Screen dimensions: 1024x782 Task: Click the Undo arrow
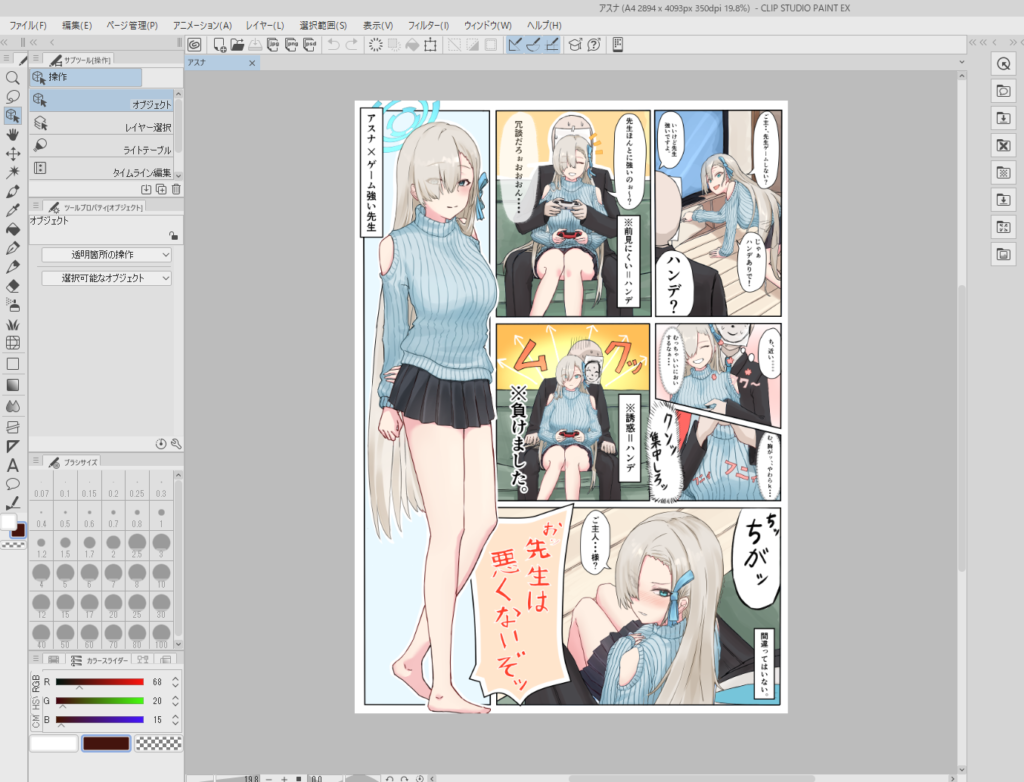[334, 44]
